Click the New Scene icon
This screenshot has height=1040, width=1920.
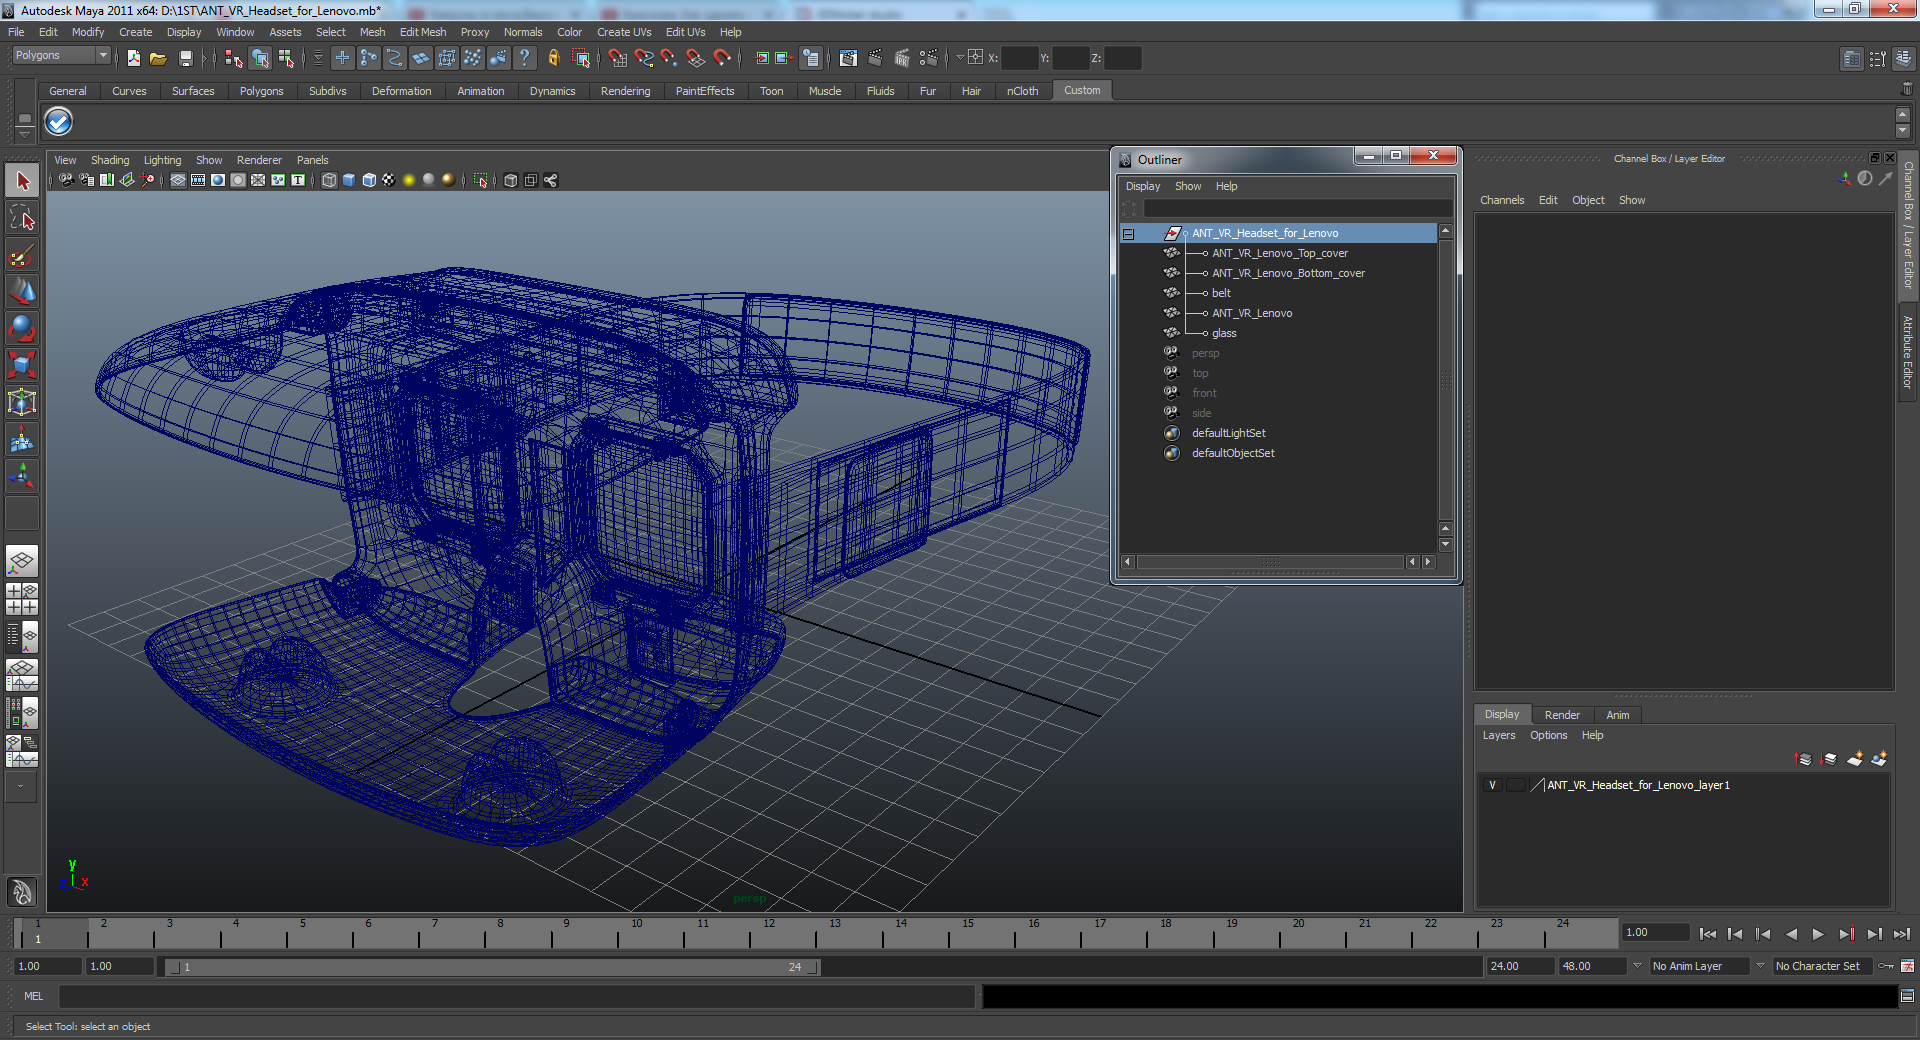[133, 58]
